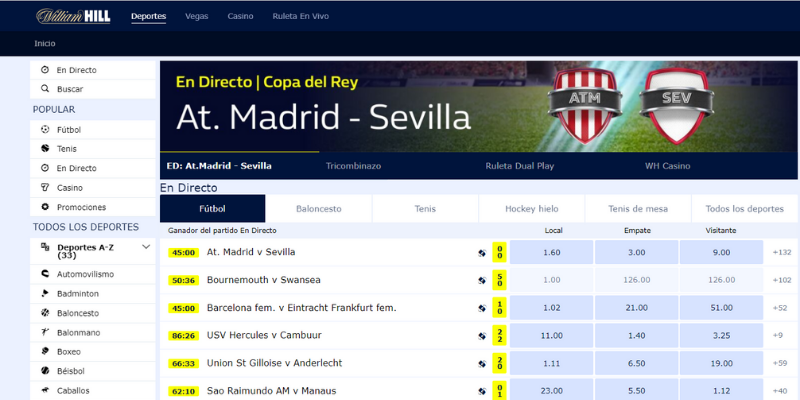Open Bournemouth v Swansea match

pos(264,280)
